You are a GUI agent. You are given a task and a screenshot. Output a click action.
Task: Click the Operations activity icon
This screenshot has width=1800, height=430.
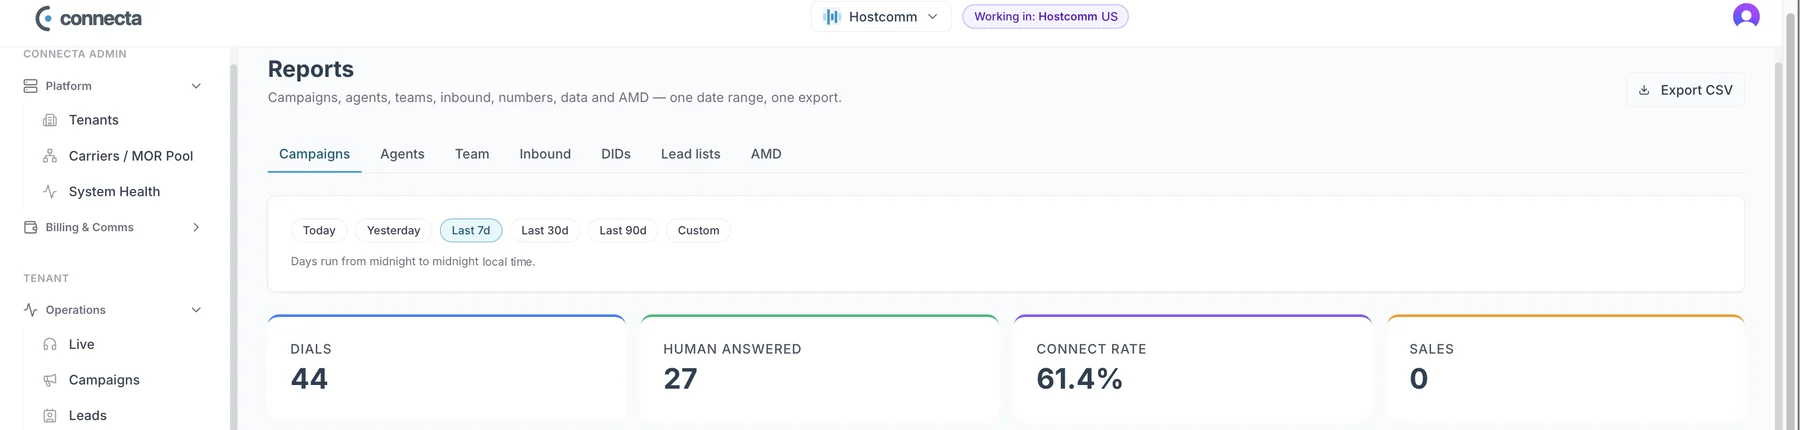(31, 310)
